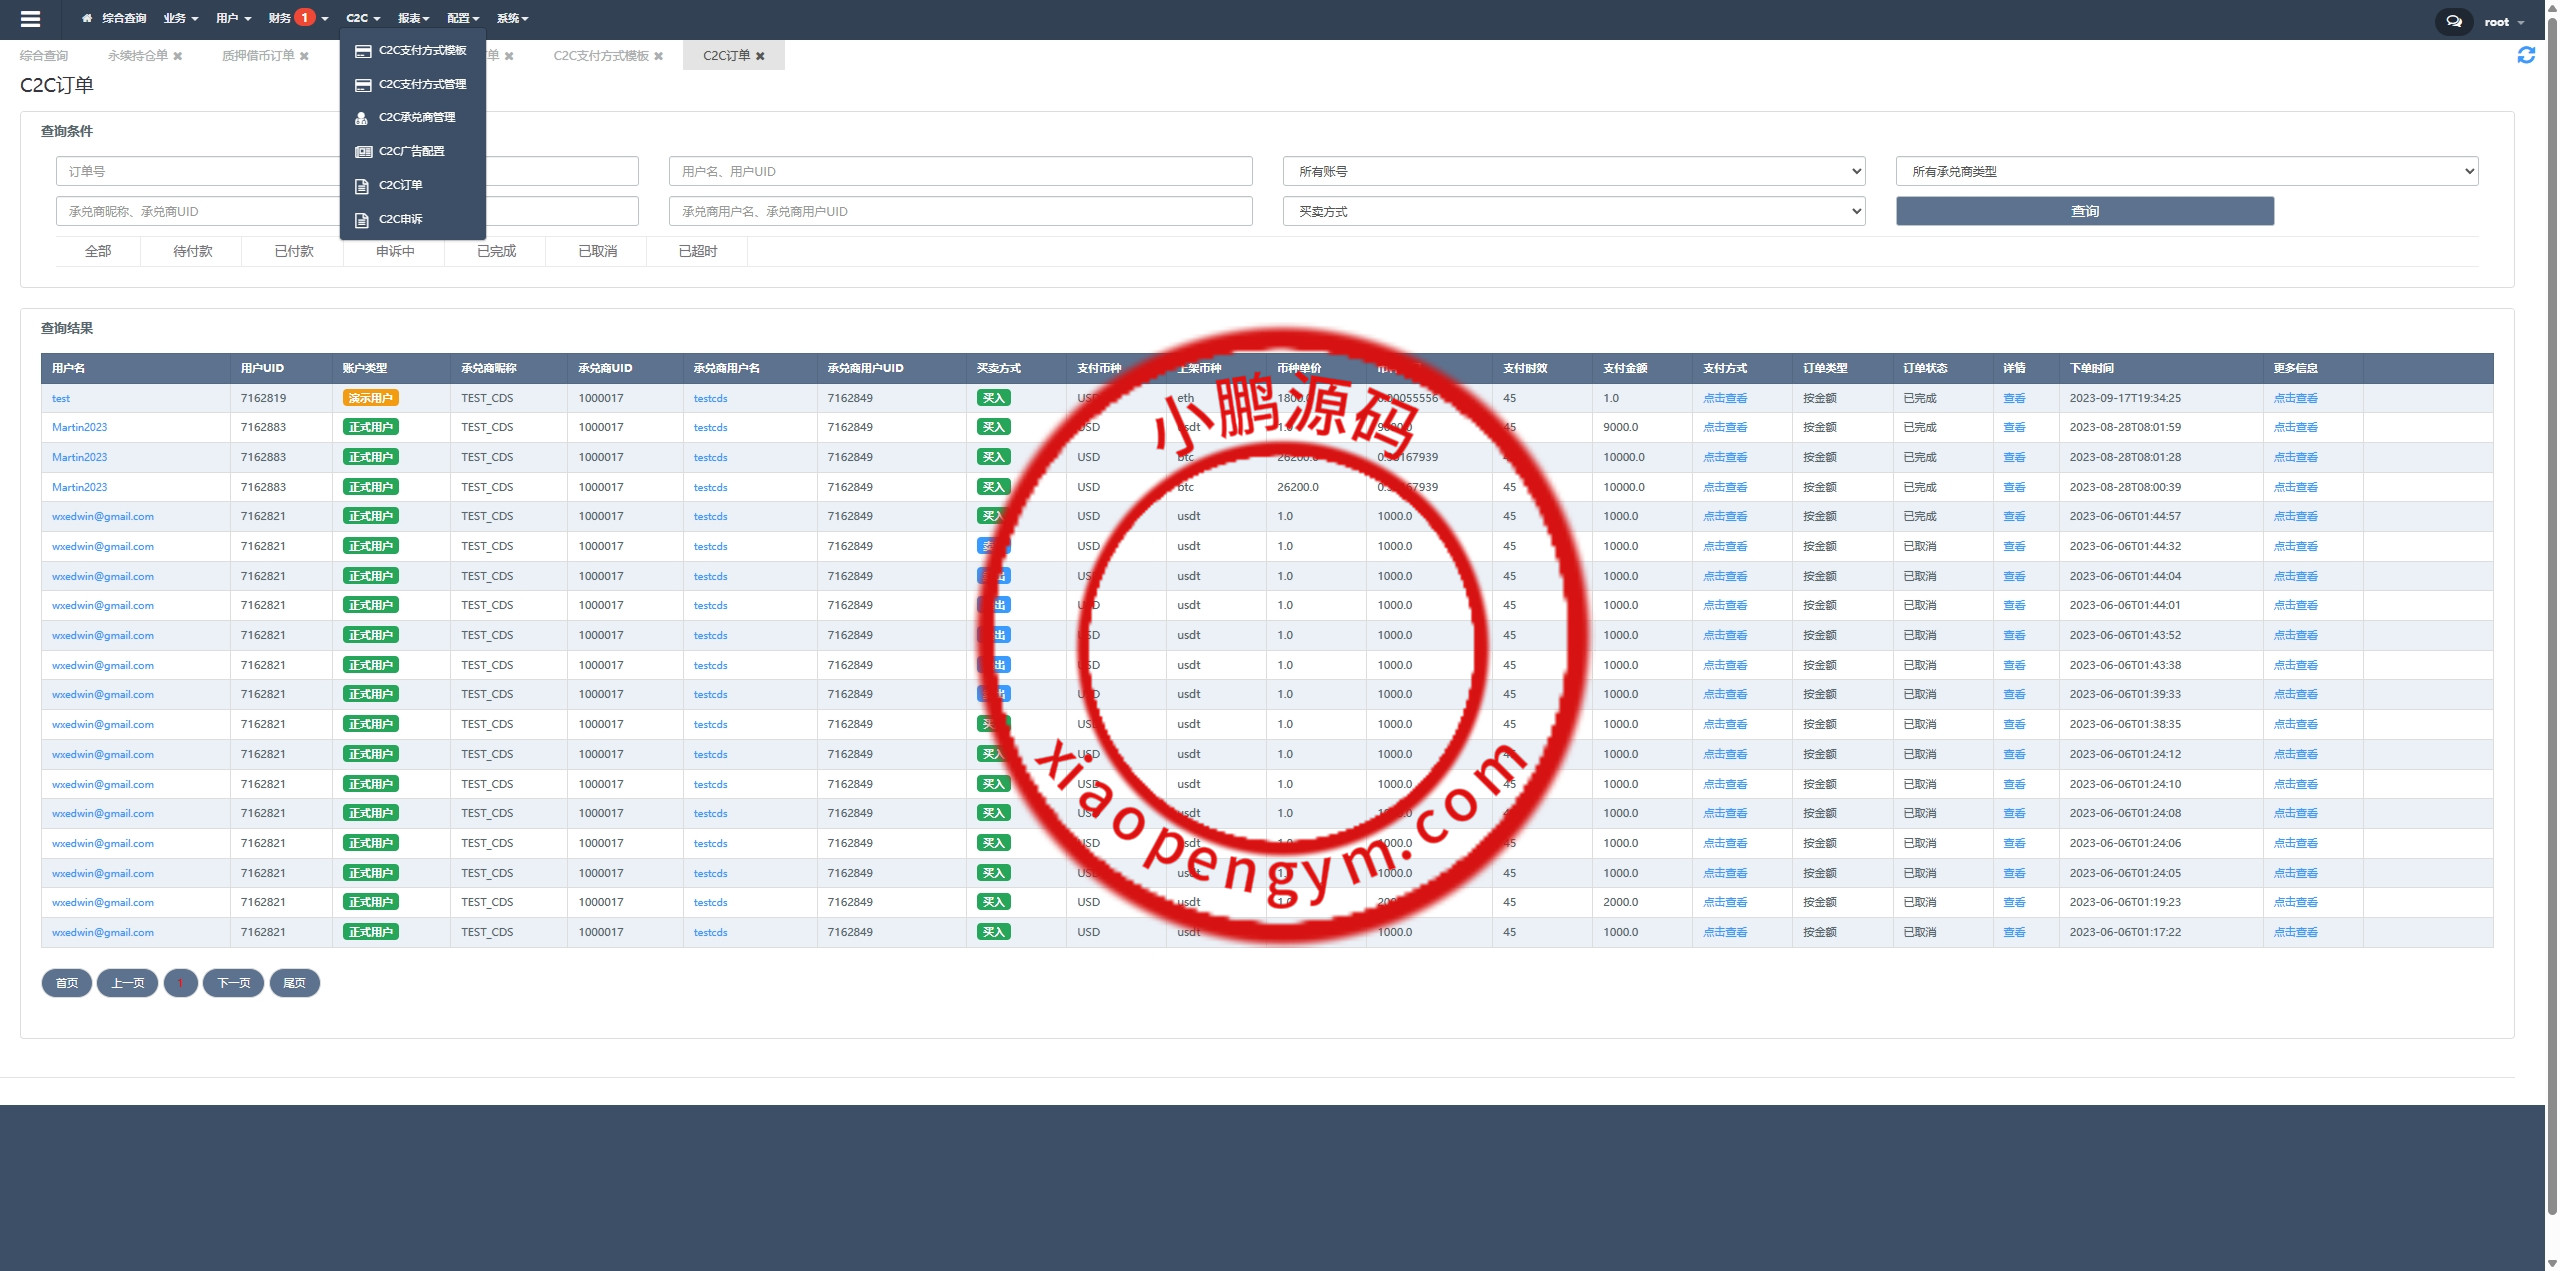Open the 买卖方式 dropdown
2560x1271 pixels.
(1573, 211)
